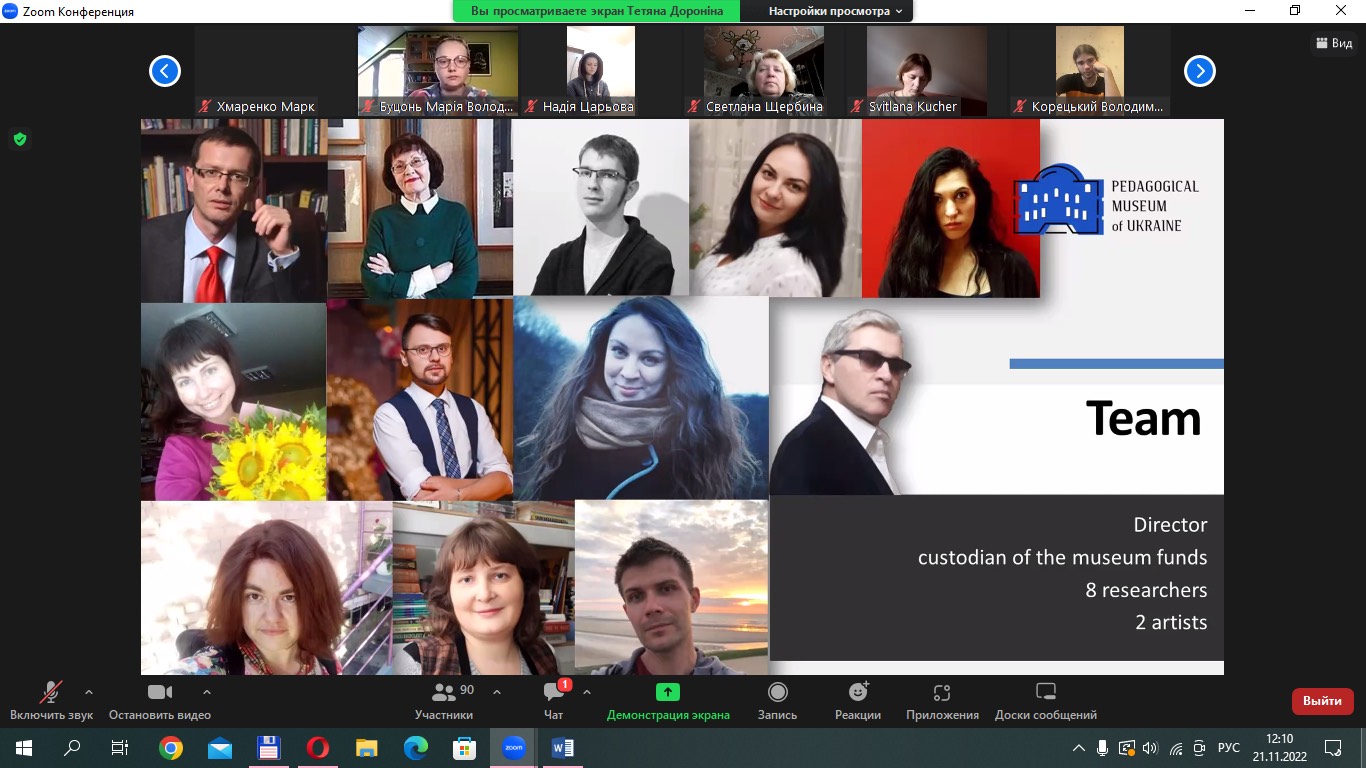Expand arrow next to Участники
The width and height of the screenshot is (1366, 768).
pos(497,692)
